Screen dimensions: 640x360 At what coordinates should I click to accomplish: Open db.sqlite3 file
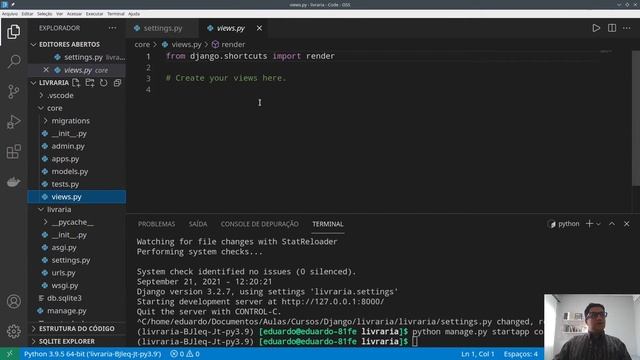(64, 298)
